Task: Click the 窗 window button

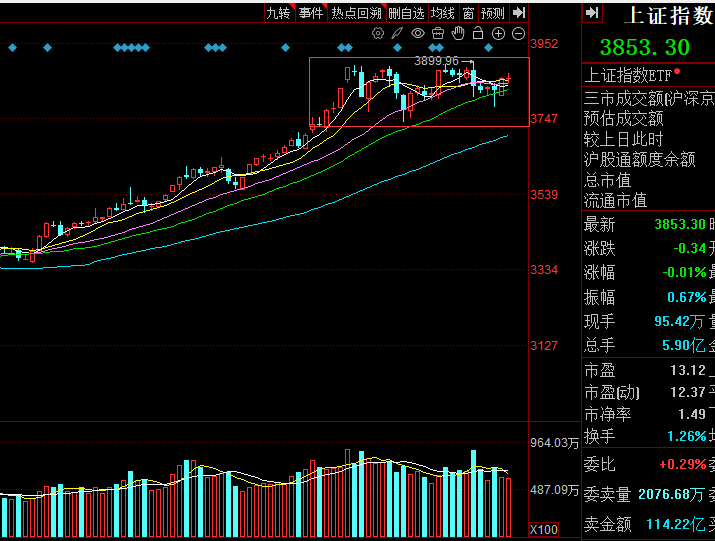Action: pos(468,13)
